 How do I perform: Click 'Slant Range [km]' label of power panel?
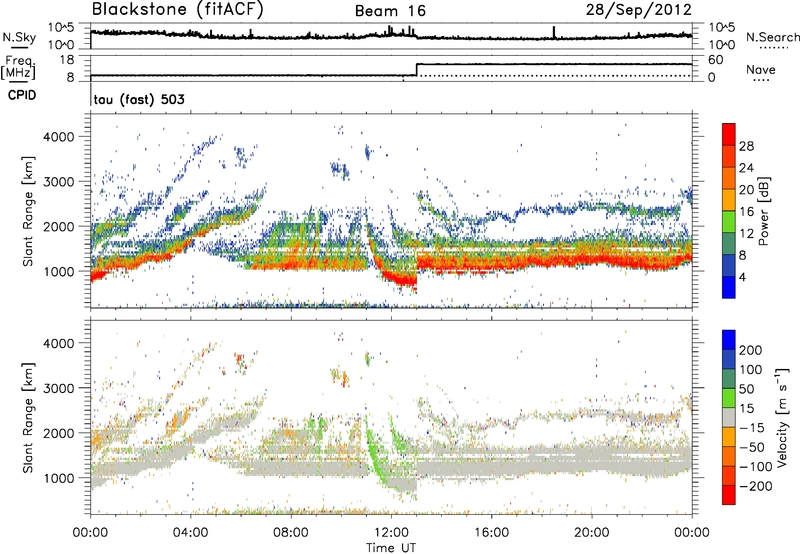[x=28, y=212]
